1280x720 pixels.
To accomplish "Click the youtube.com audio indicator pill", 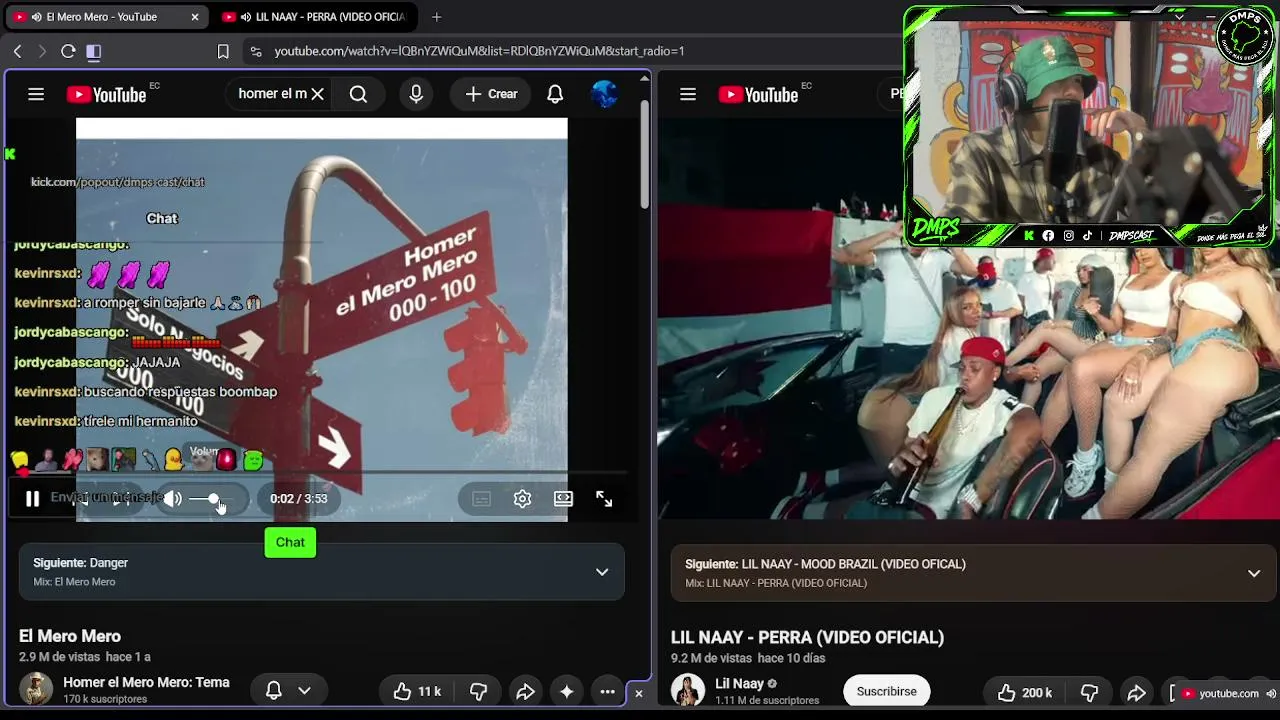I will pyautogui.click(x=1227, y=693).
